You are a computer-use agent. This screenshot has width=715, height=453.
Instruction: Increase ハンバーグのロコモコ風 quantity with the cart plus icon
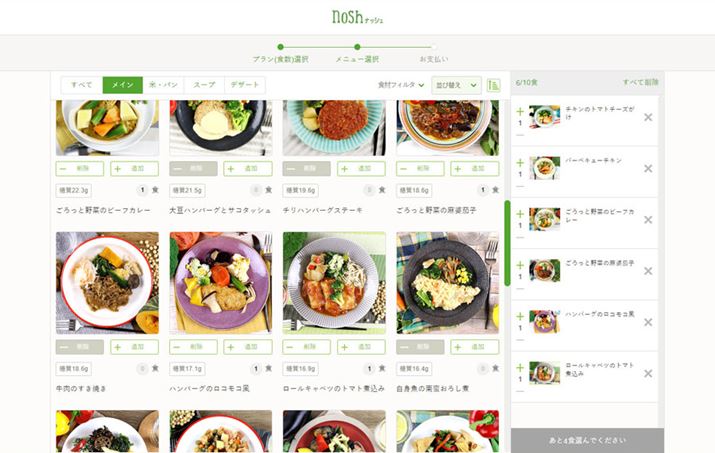(x=520, y=316)
